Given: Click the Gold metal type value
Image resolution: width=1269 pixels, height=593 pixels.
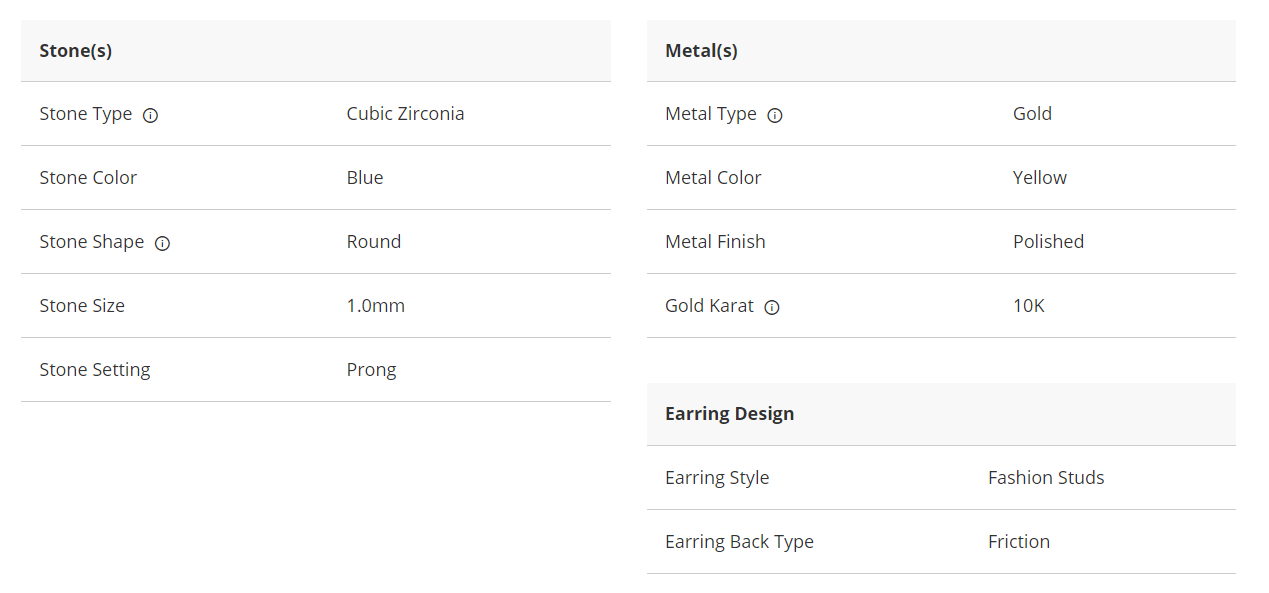Looking at the screenshot, I should click(x=1032, y=113).
